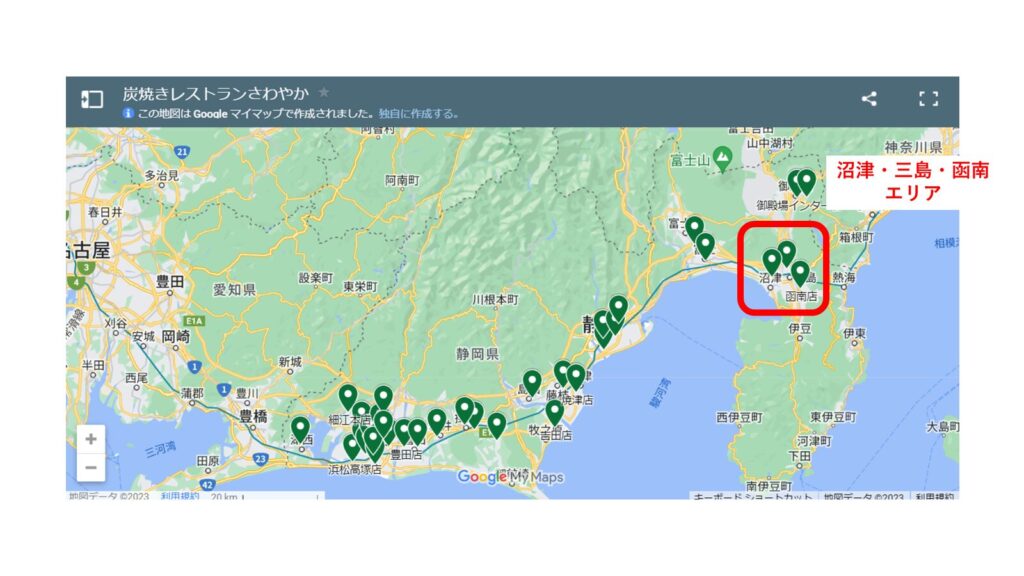This screenshot has height=576, width=1024.
Task: Click the 西伊豆町 town label
Action: [x=739, y=417]
